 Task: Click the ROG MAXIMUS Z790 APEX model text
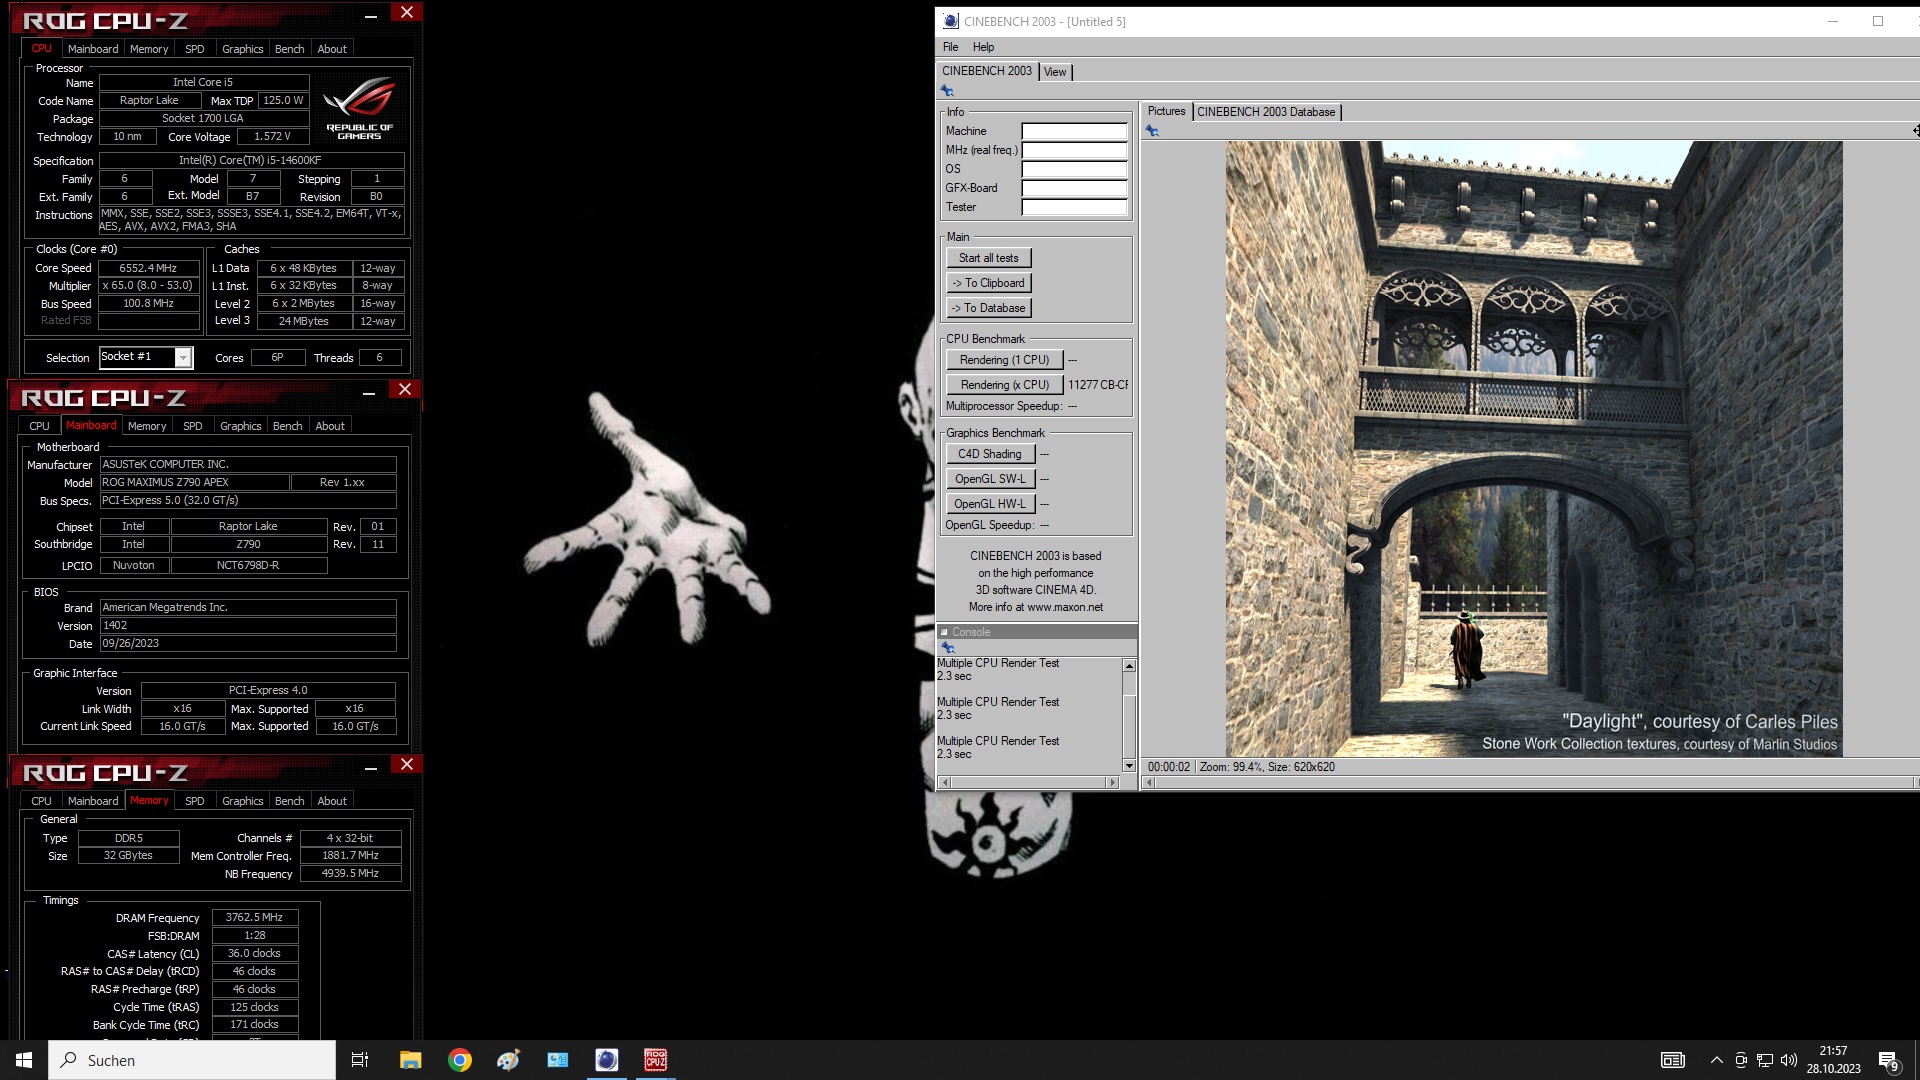[194, 482]
